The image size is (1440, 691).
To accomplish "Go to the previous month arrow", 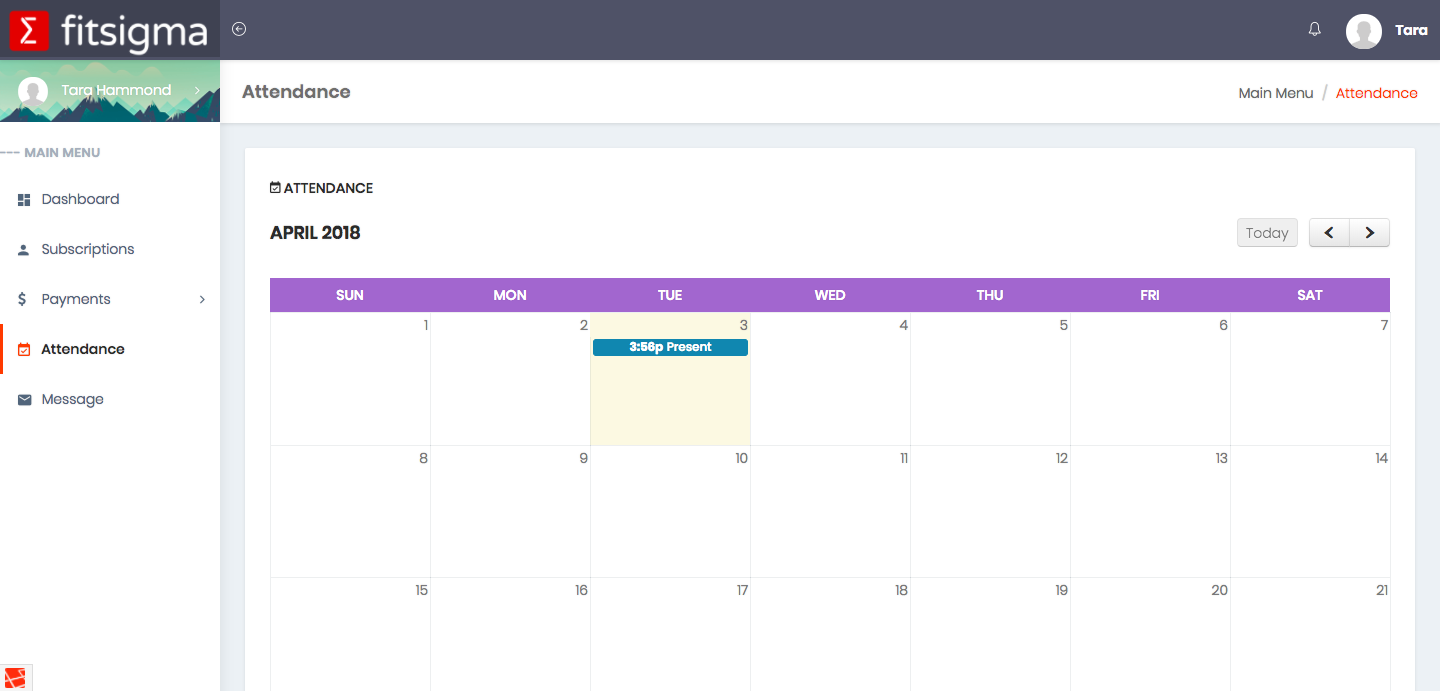I will (x=1329, y=233).
